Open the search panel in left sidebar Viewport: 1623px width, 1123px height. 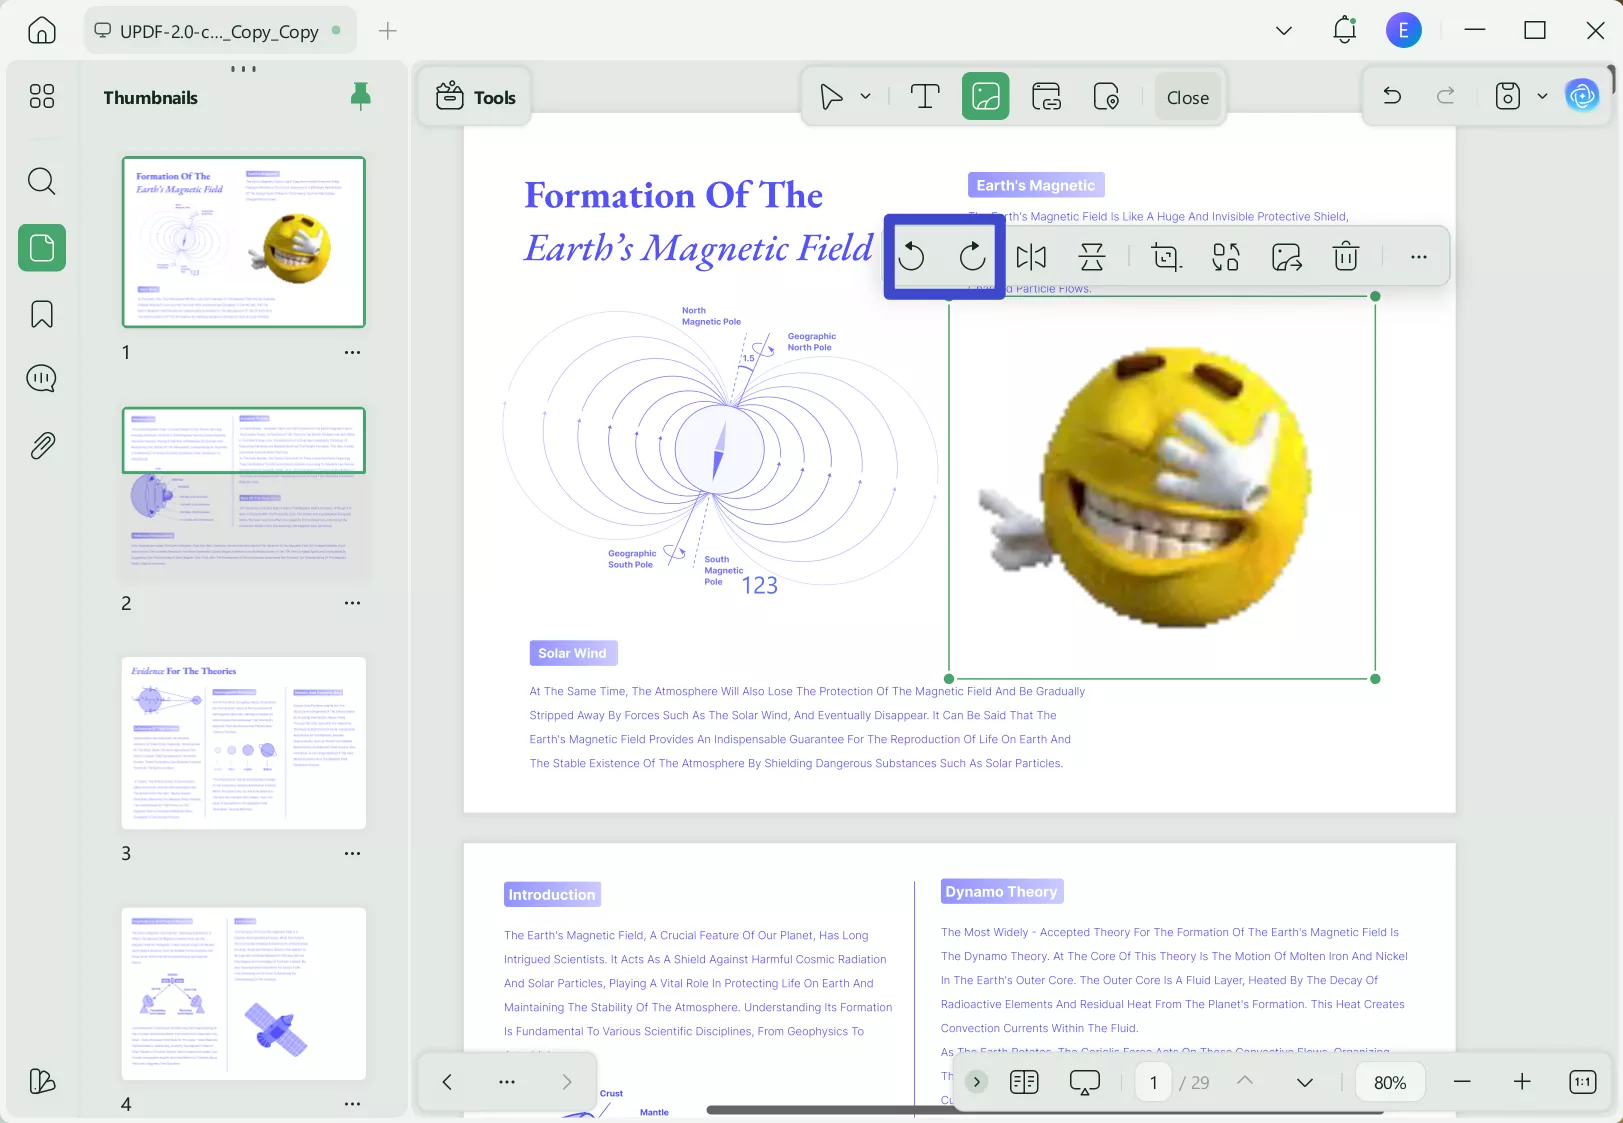click(x=42, y=181)
